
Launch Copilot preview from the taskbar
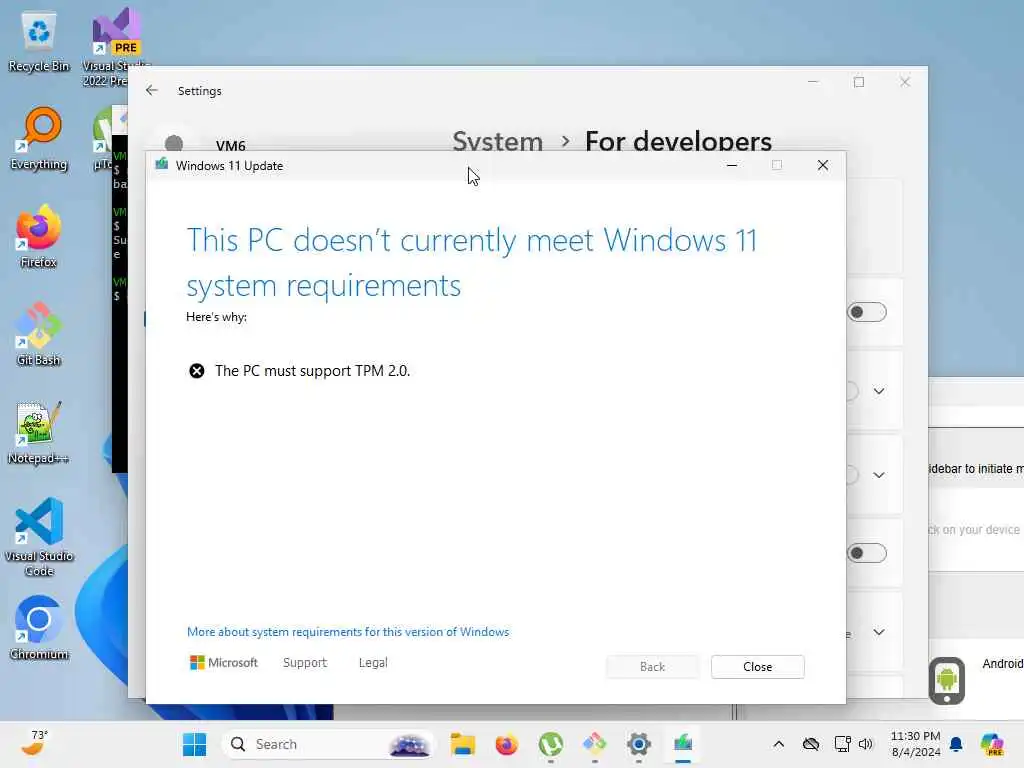coord(992,744)
